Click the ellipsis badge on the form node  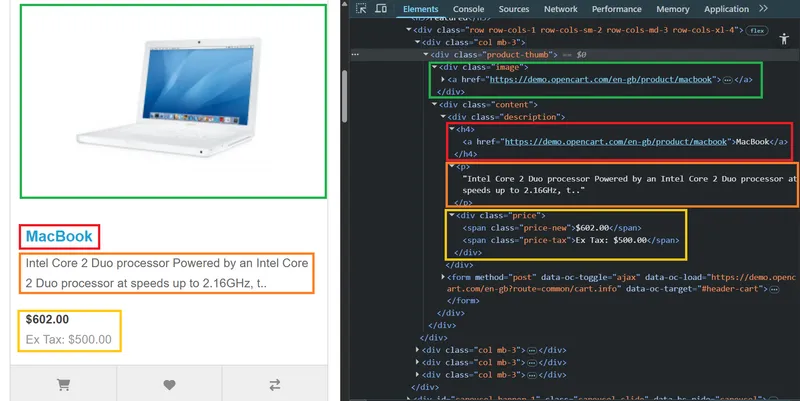[x=774, y=289]
